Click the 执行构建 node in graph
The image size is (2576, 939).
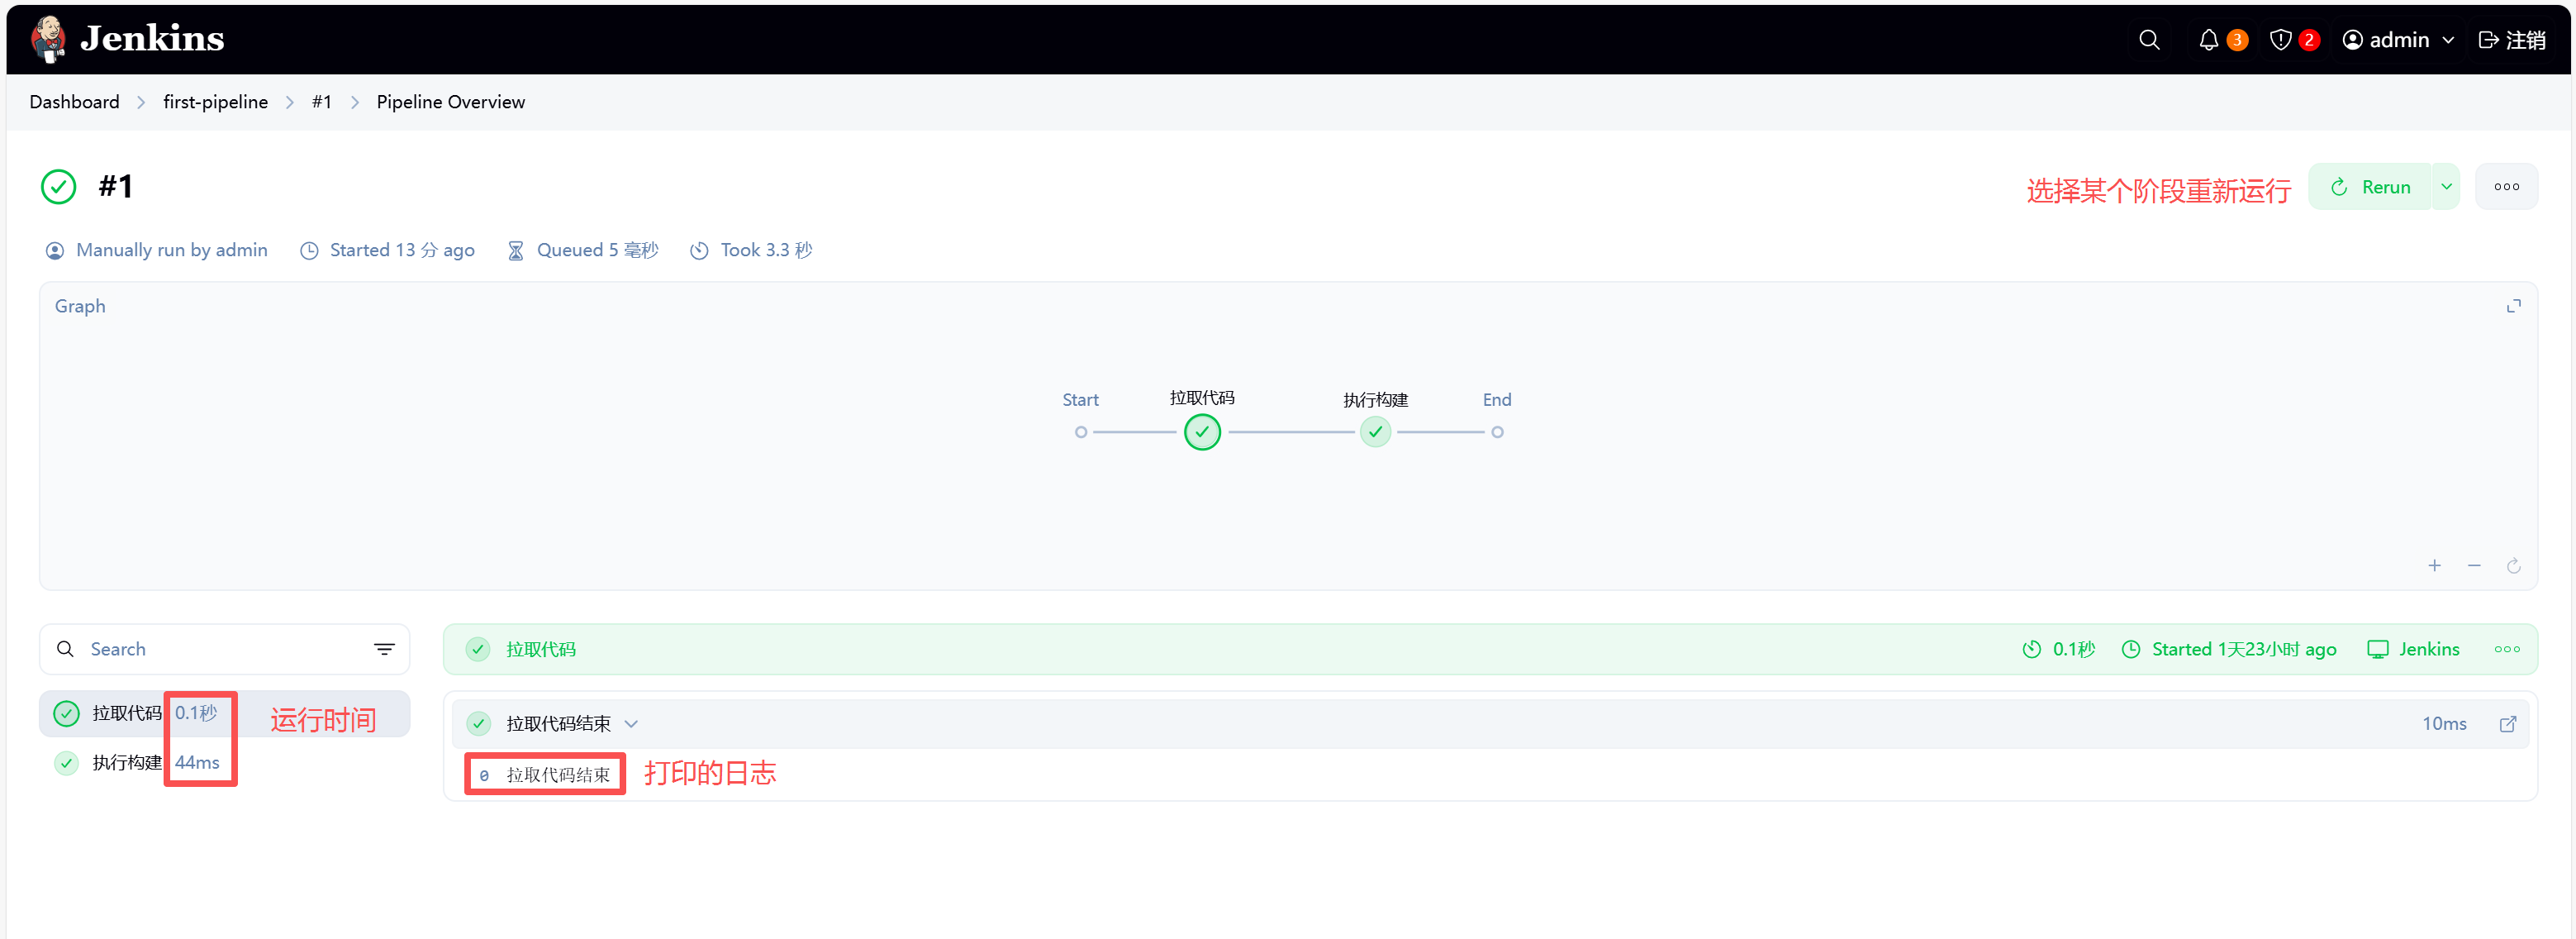(1375, 432)
